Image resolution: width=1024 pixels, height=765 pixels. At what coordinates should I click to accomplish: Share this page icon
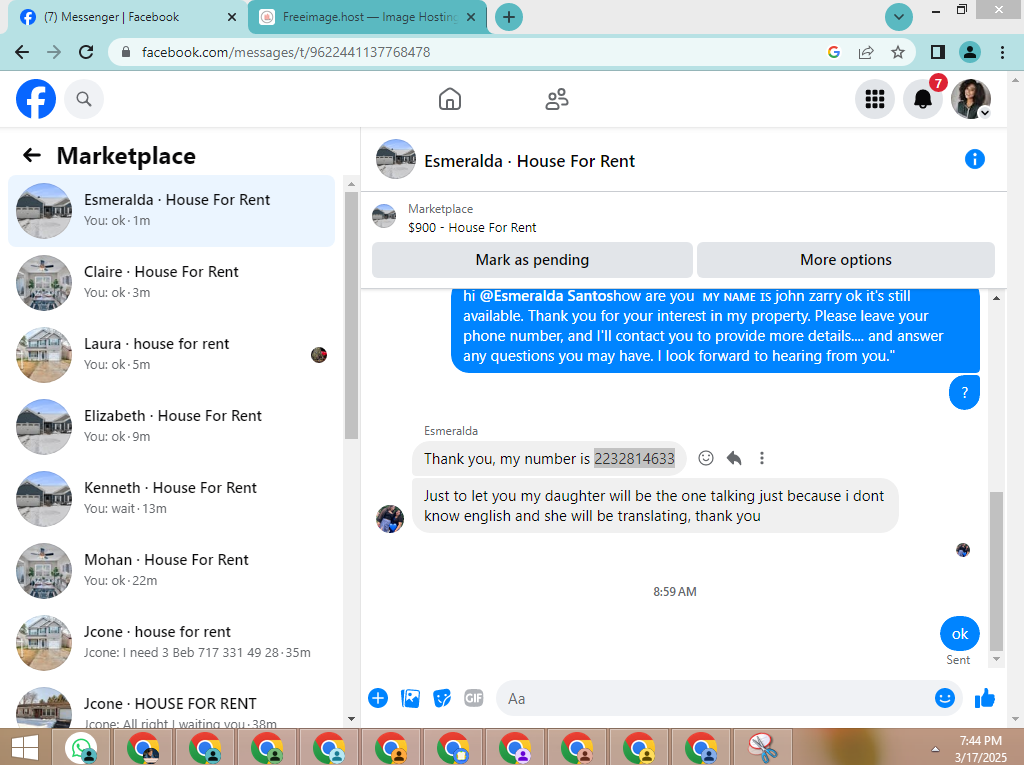(x=866, y=52)
